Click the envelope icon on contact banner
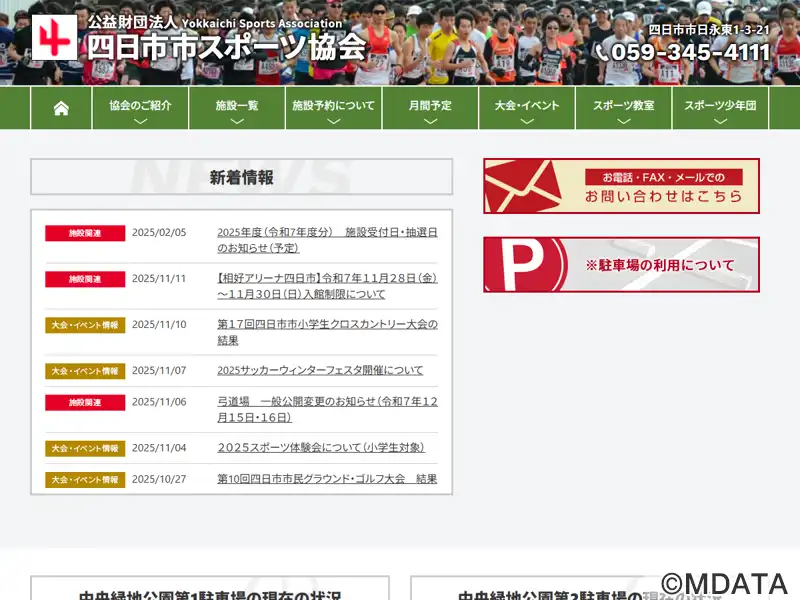The height and width of the screenshot is (600, 800). coord(523,186)
